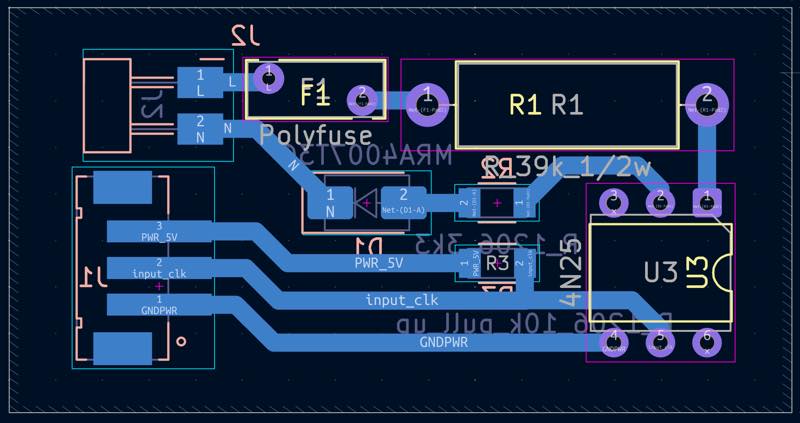Select J1 pad 1 labeled GNDPWR
Image resolution: width=800 pixels, height=423 pixels.
tap(159, 304)
